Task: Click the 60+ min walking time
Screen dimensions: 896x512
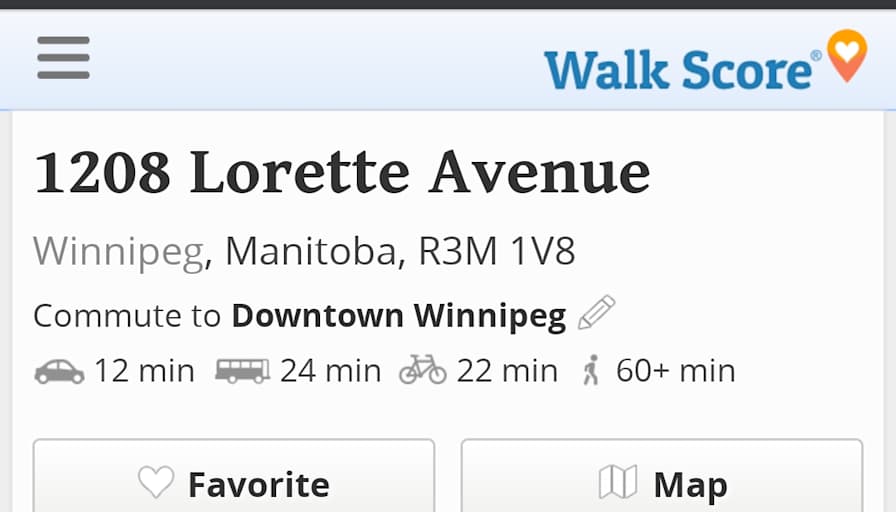Action: coord(675,371)
